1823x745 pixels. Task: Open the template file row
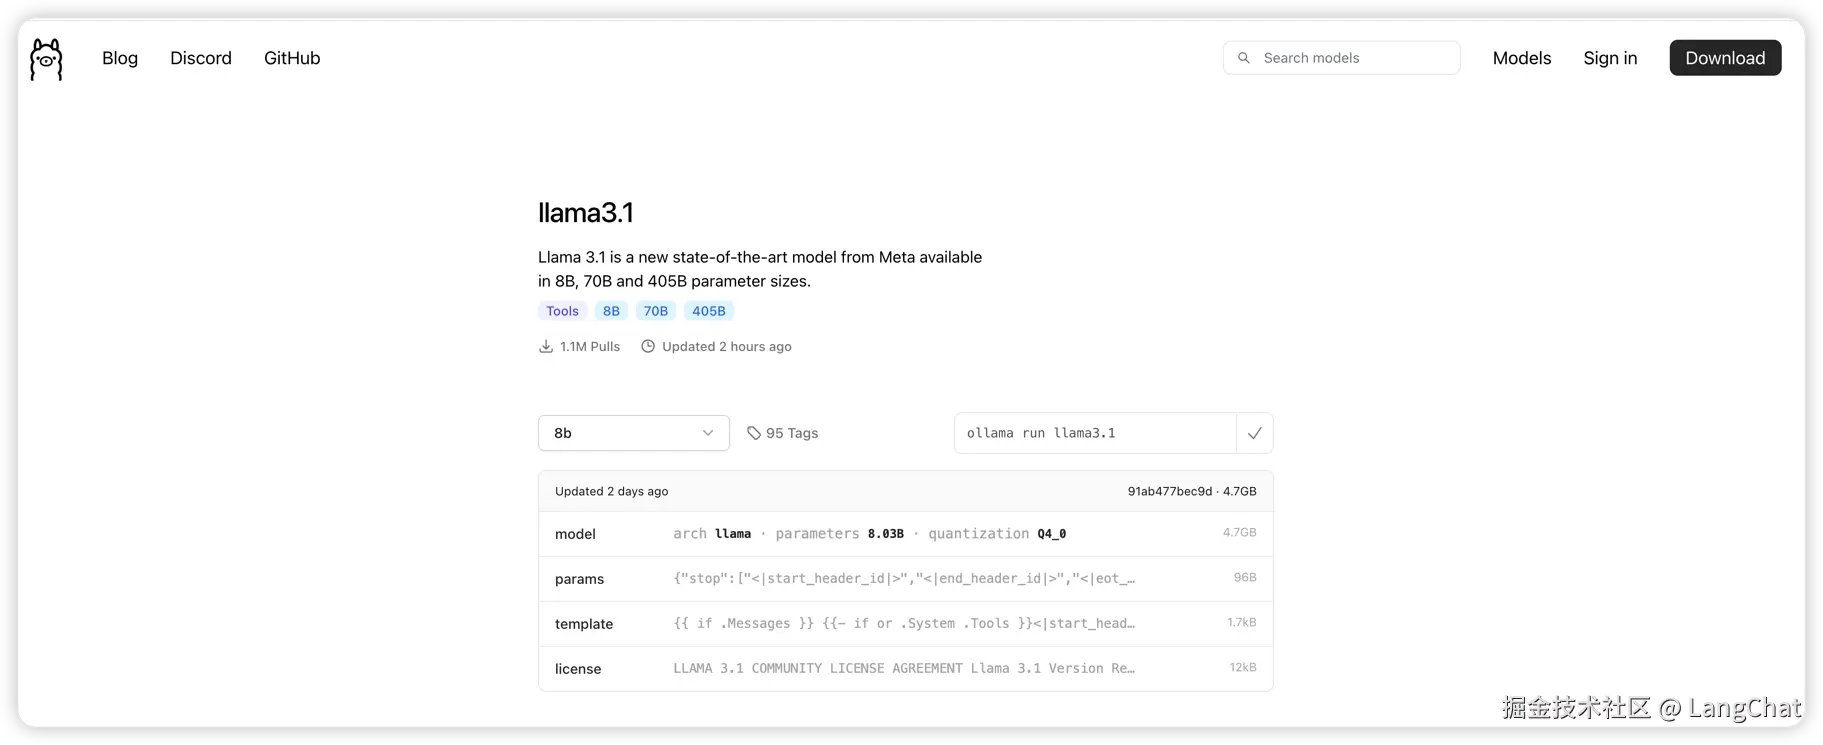pos(905,624)
